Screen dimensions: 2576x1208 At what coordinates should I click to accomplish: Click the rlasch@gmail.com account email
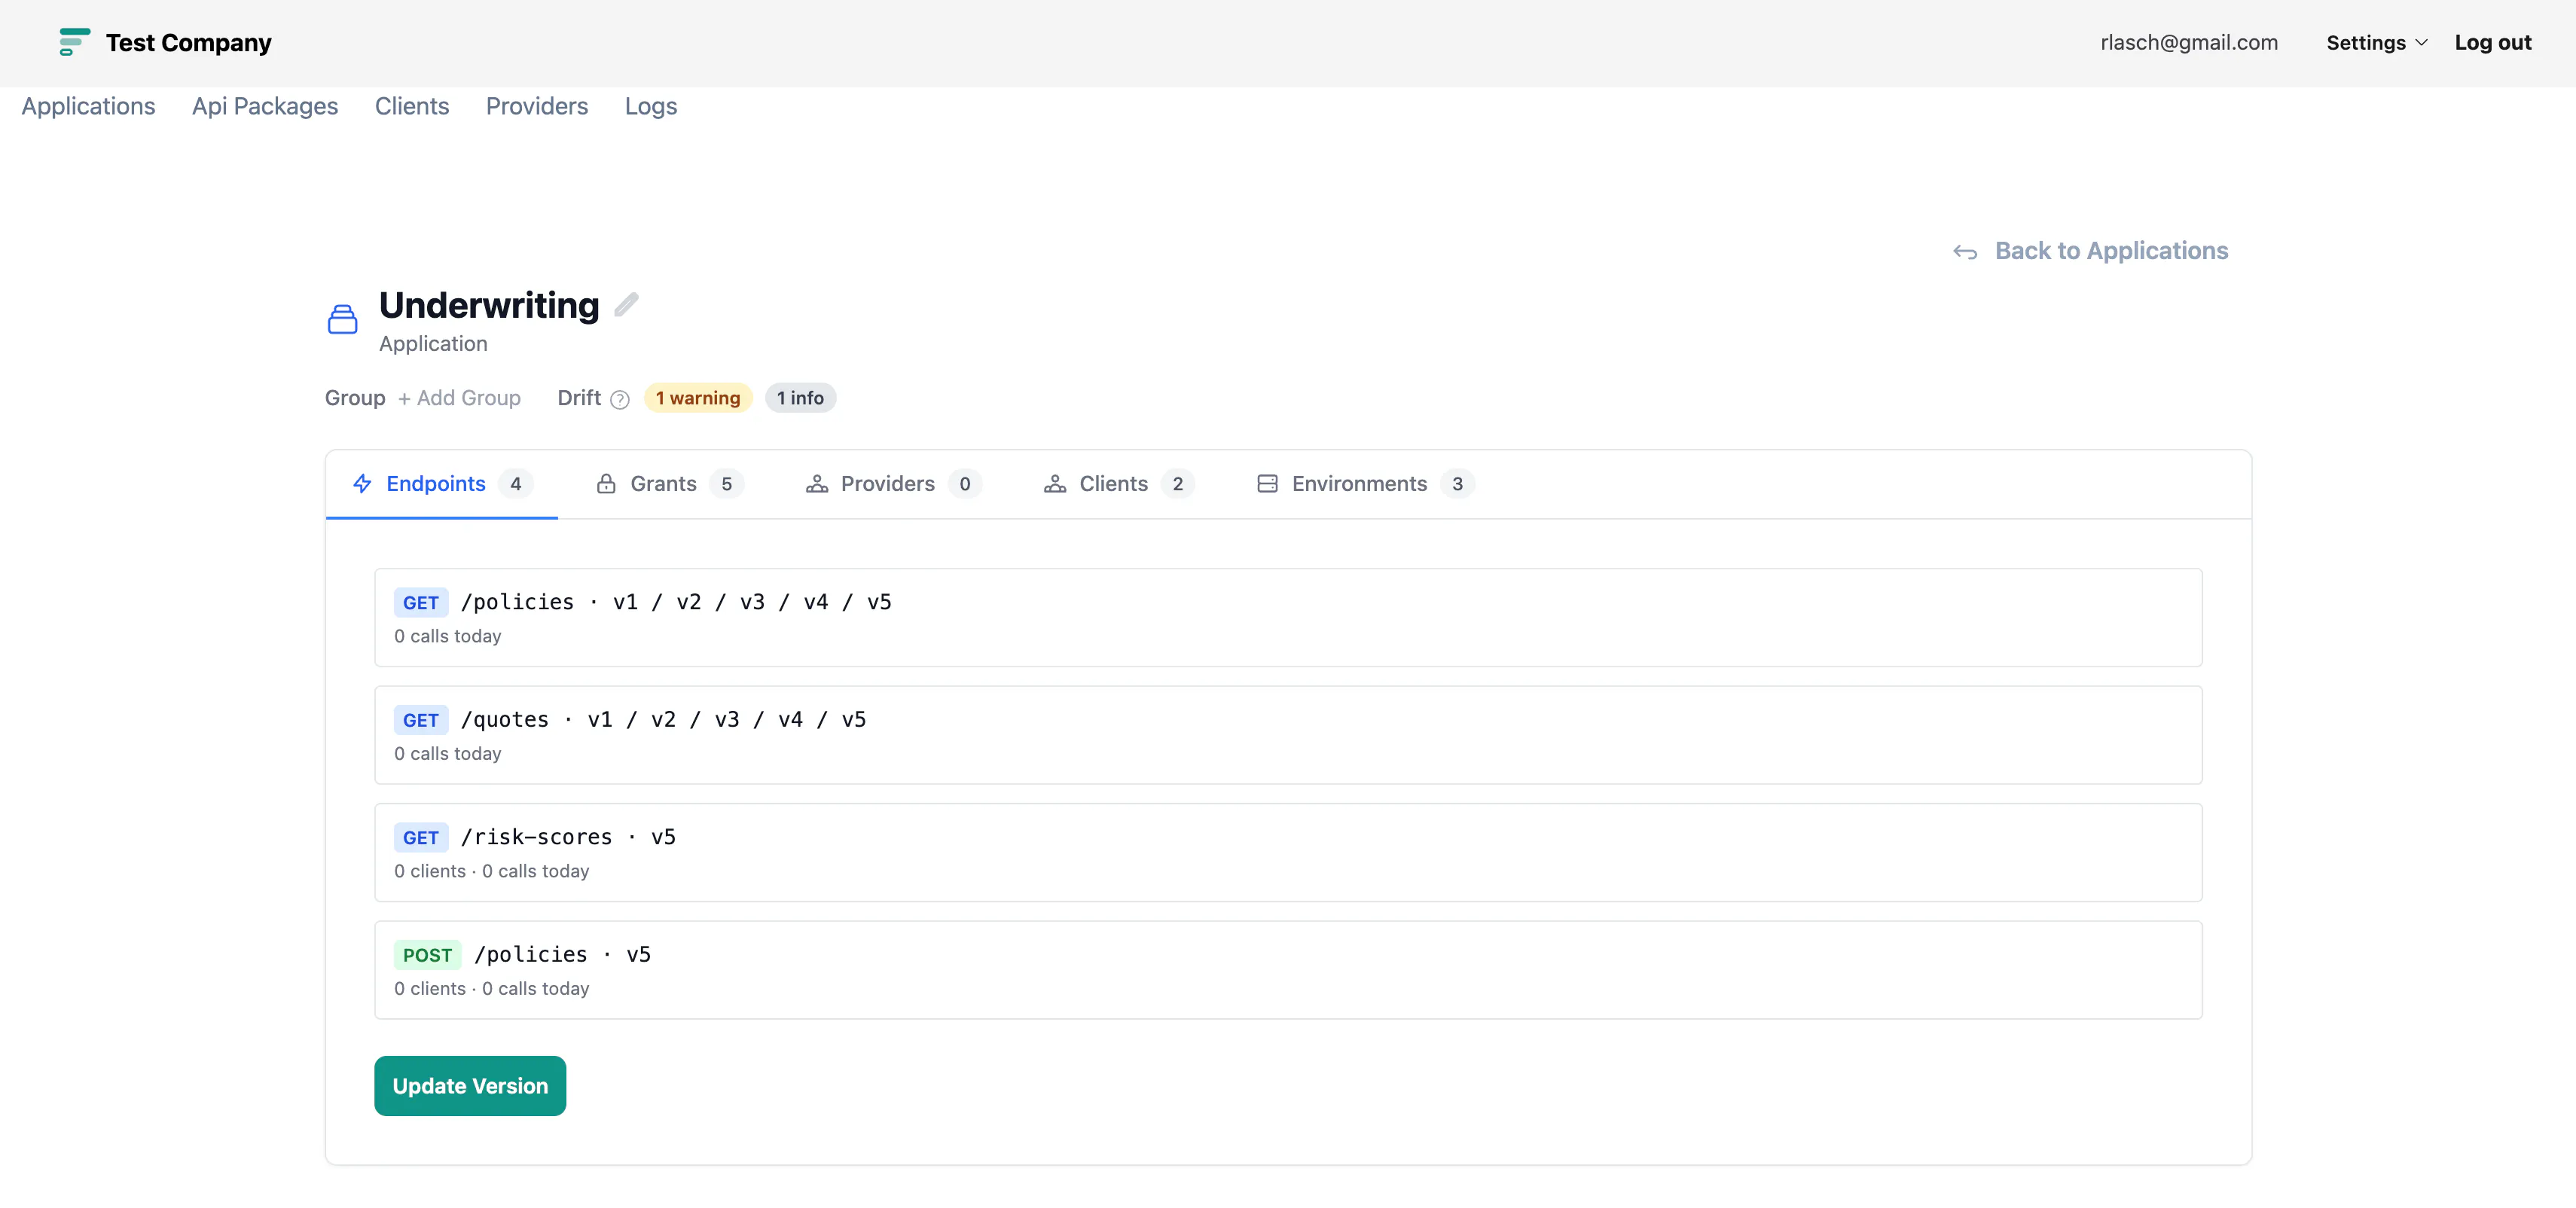tap(2189, 43)
